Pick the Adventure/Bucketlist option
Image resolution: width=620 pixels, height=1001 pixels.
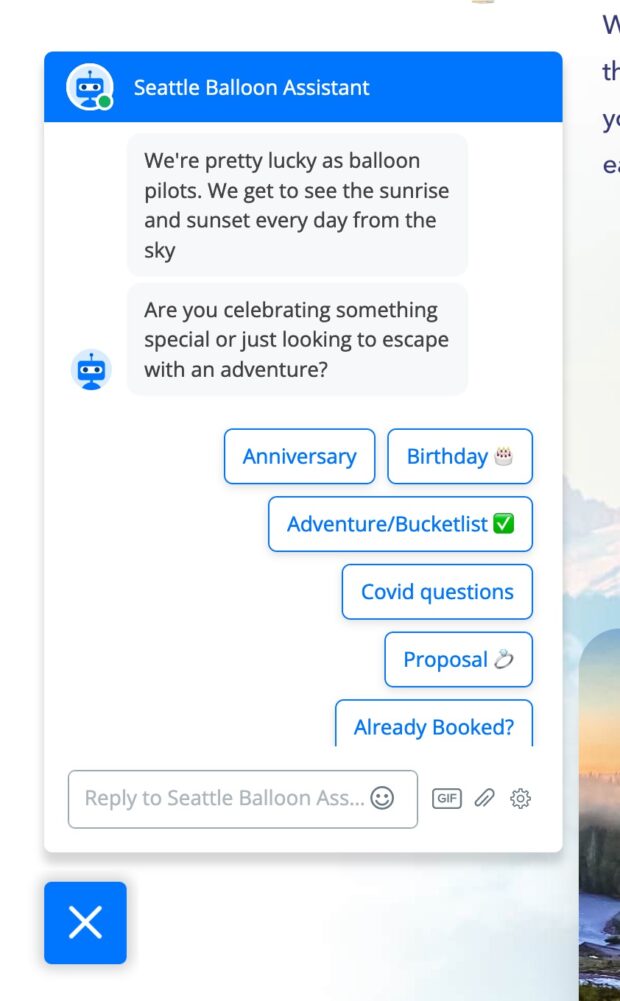click(x=400, y=524)
